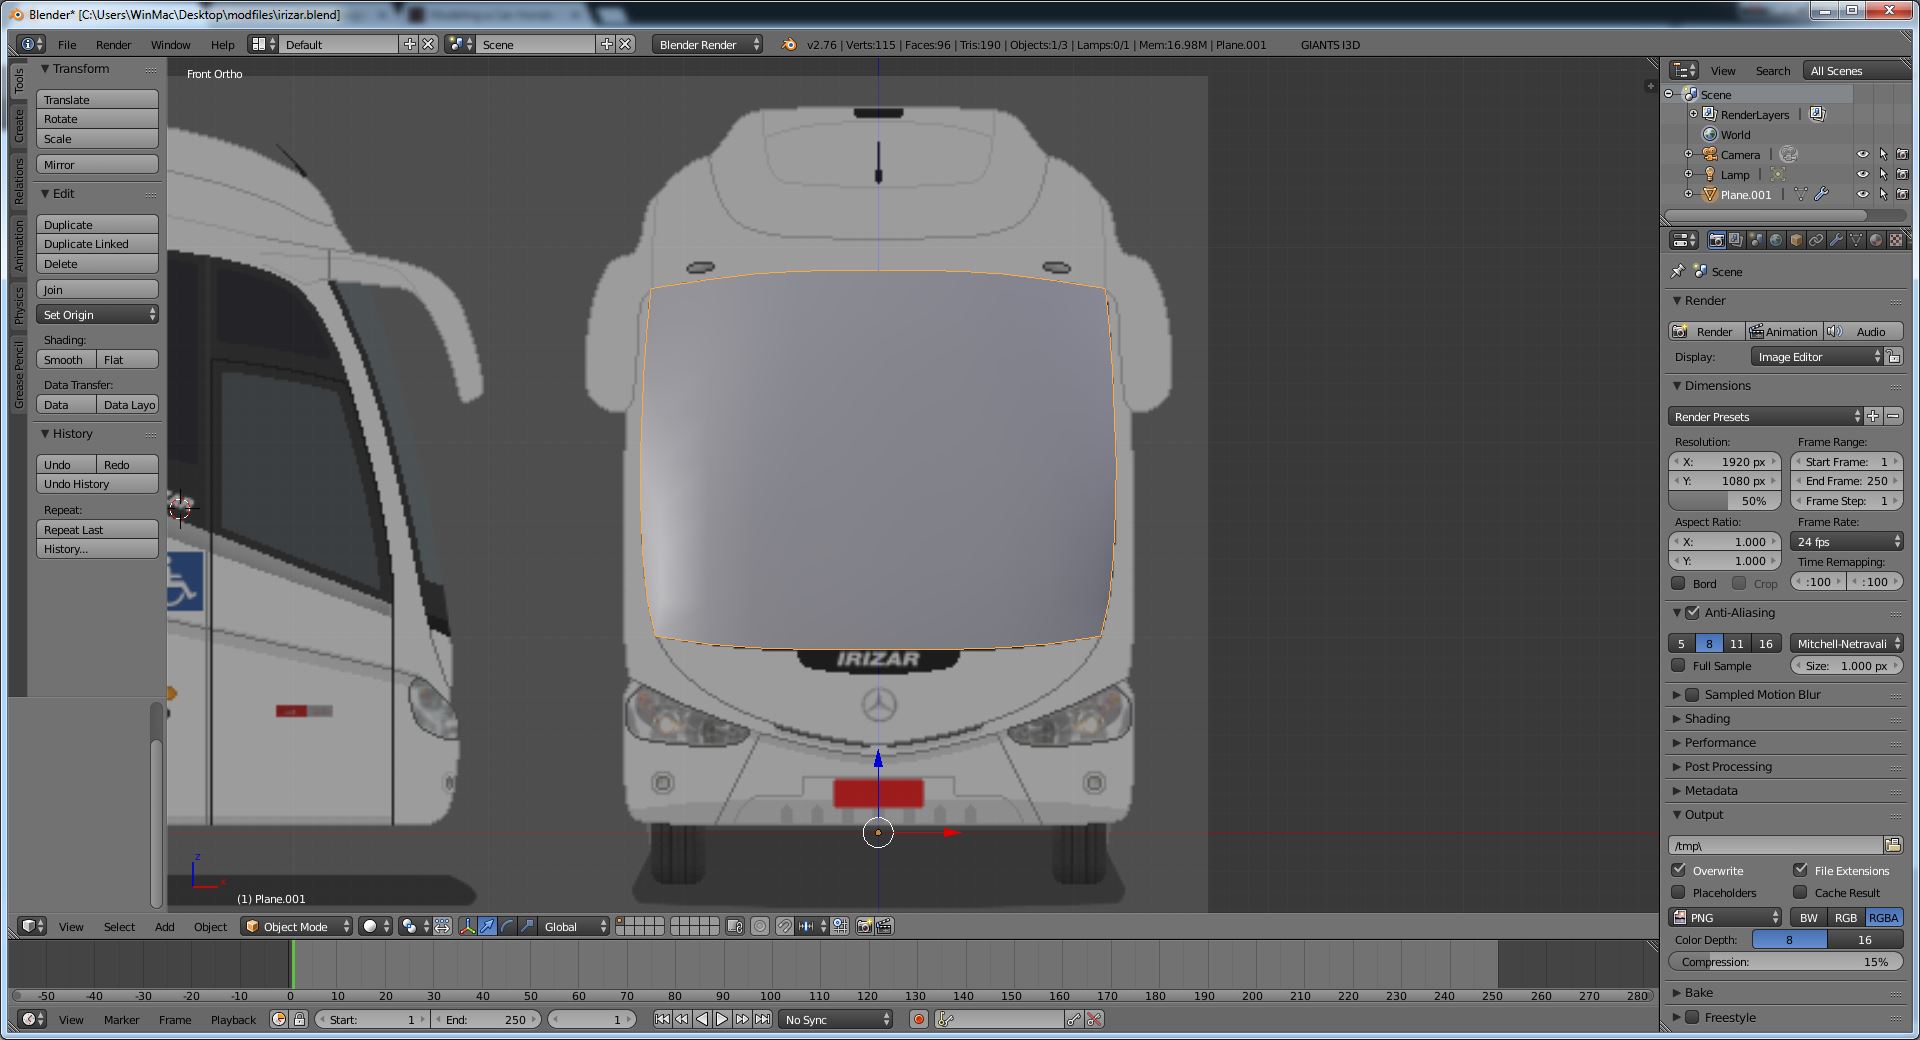The width and height of the screenshot is (1920, 1040).
Task: Open the Window menu
Action: (170, 44)
